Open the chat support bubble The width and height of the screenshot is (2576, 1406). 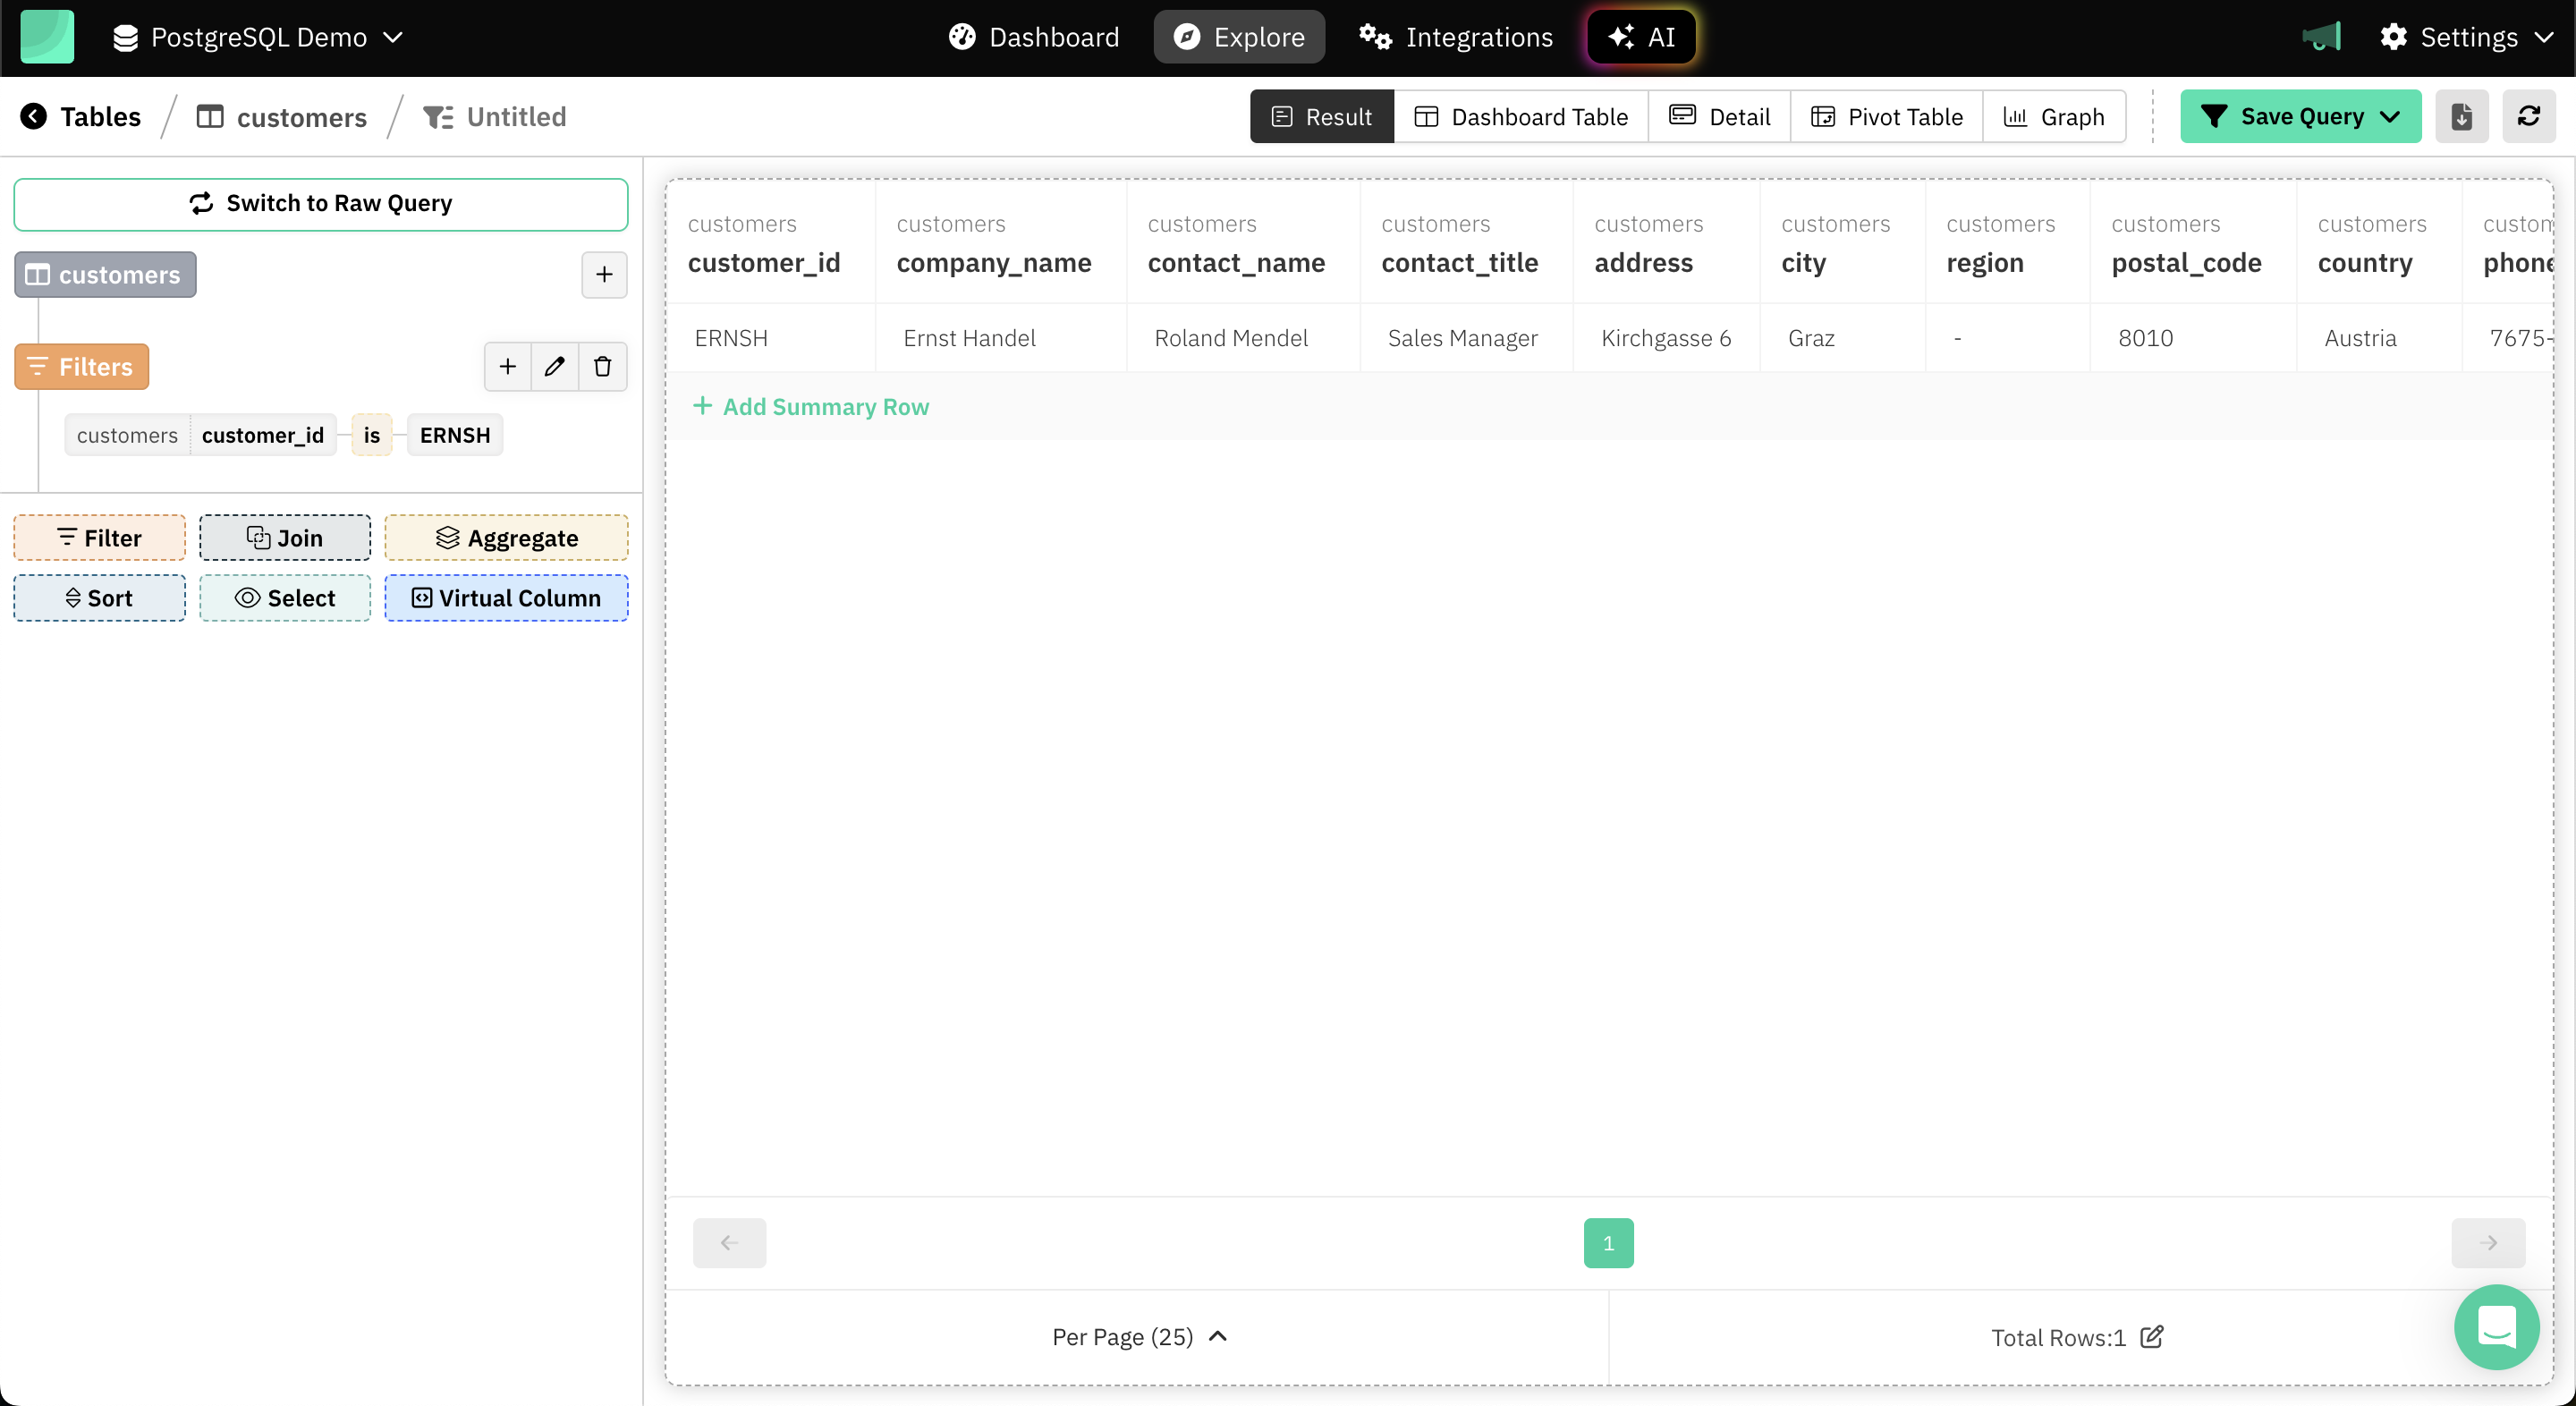coord(2497,1327)
